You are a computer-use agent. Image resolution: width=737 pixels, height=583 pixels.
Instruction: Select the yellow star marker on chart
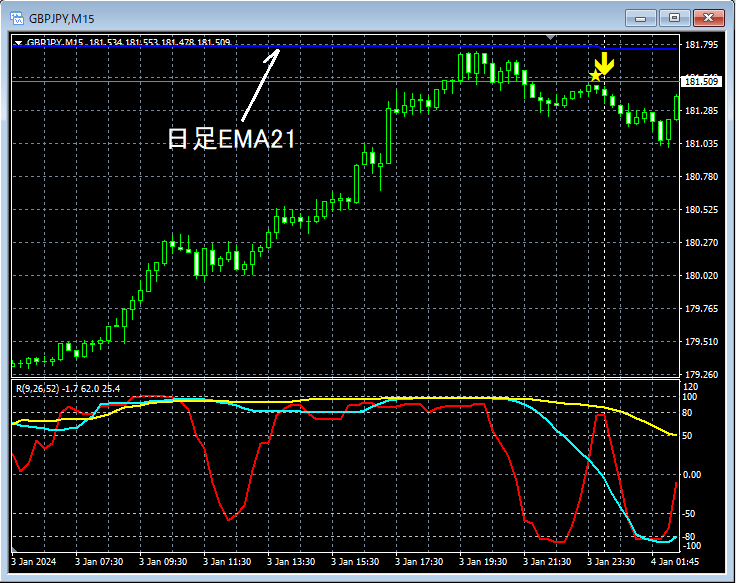(x=595, y=76)
